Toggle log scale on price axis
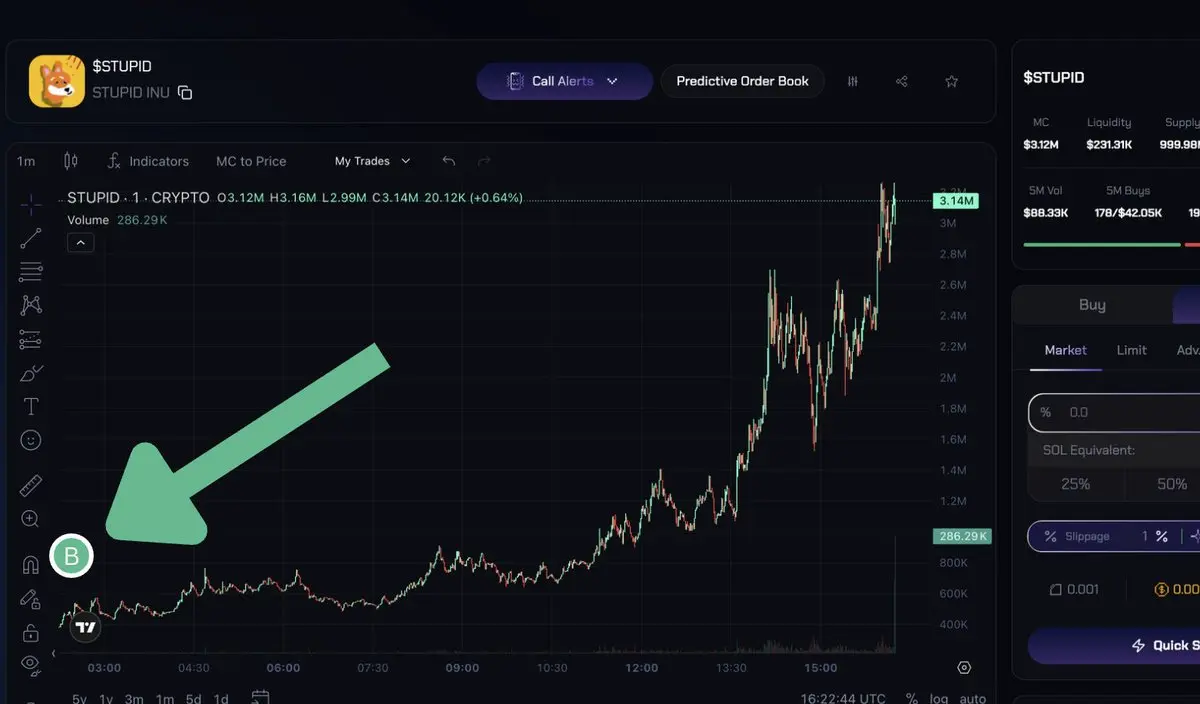This screenshot has height=704, width=1200. (939, 699)
